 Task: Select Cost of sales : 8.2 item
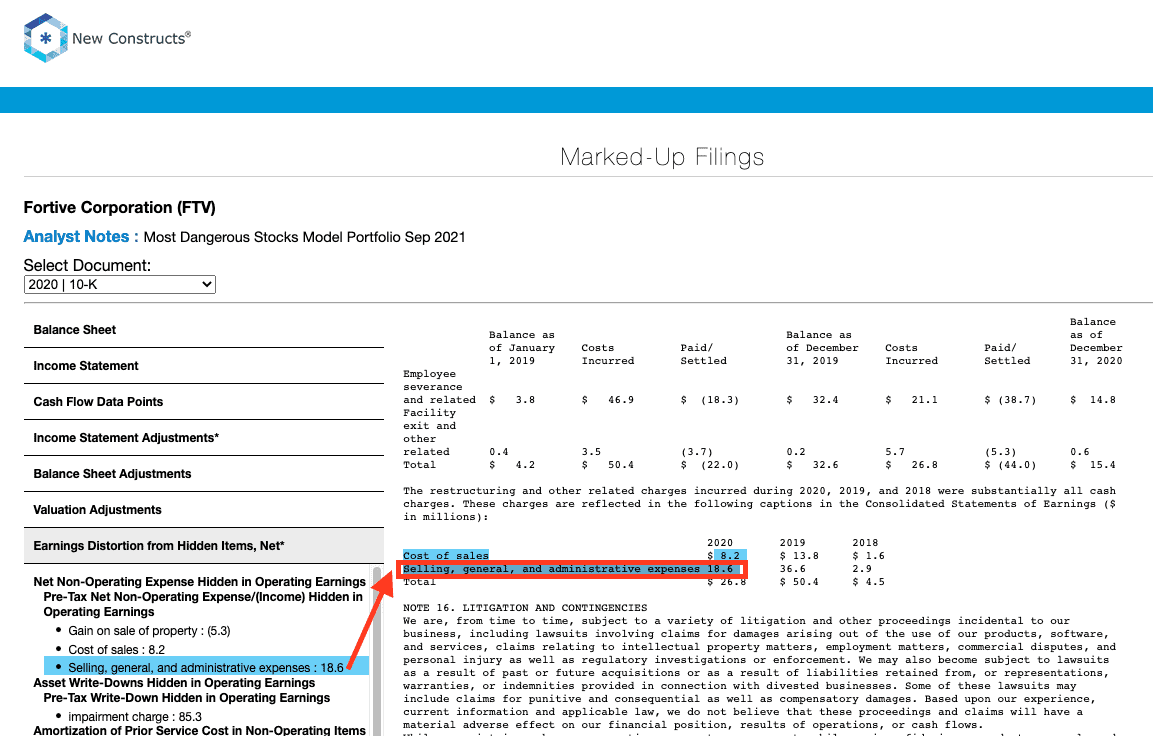(117, 650)
